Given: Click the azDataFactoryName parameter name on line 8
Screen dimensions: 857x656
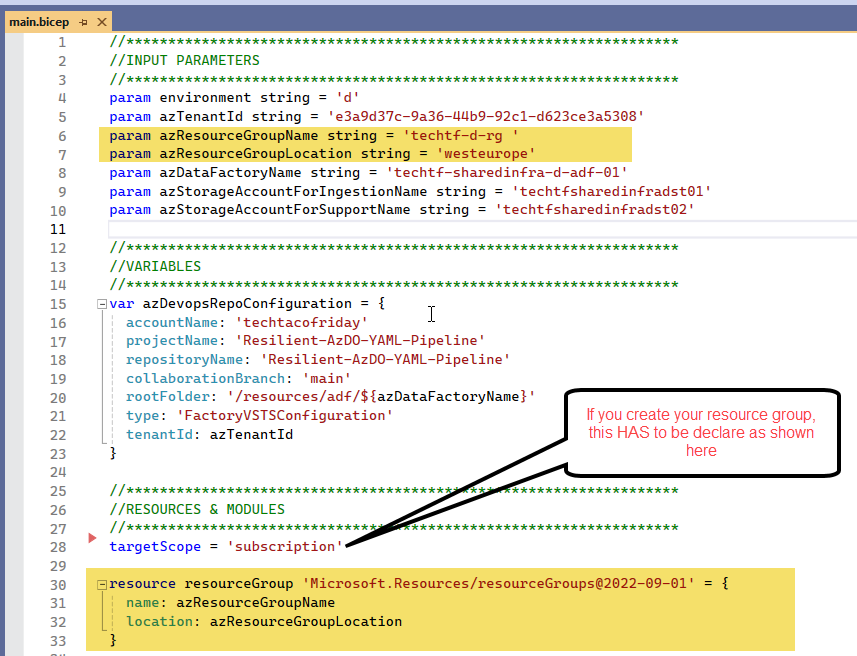Looking at the screenshot, I should 230,173.
